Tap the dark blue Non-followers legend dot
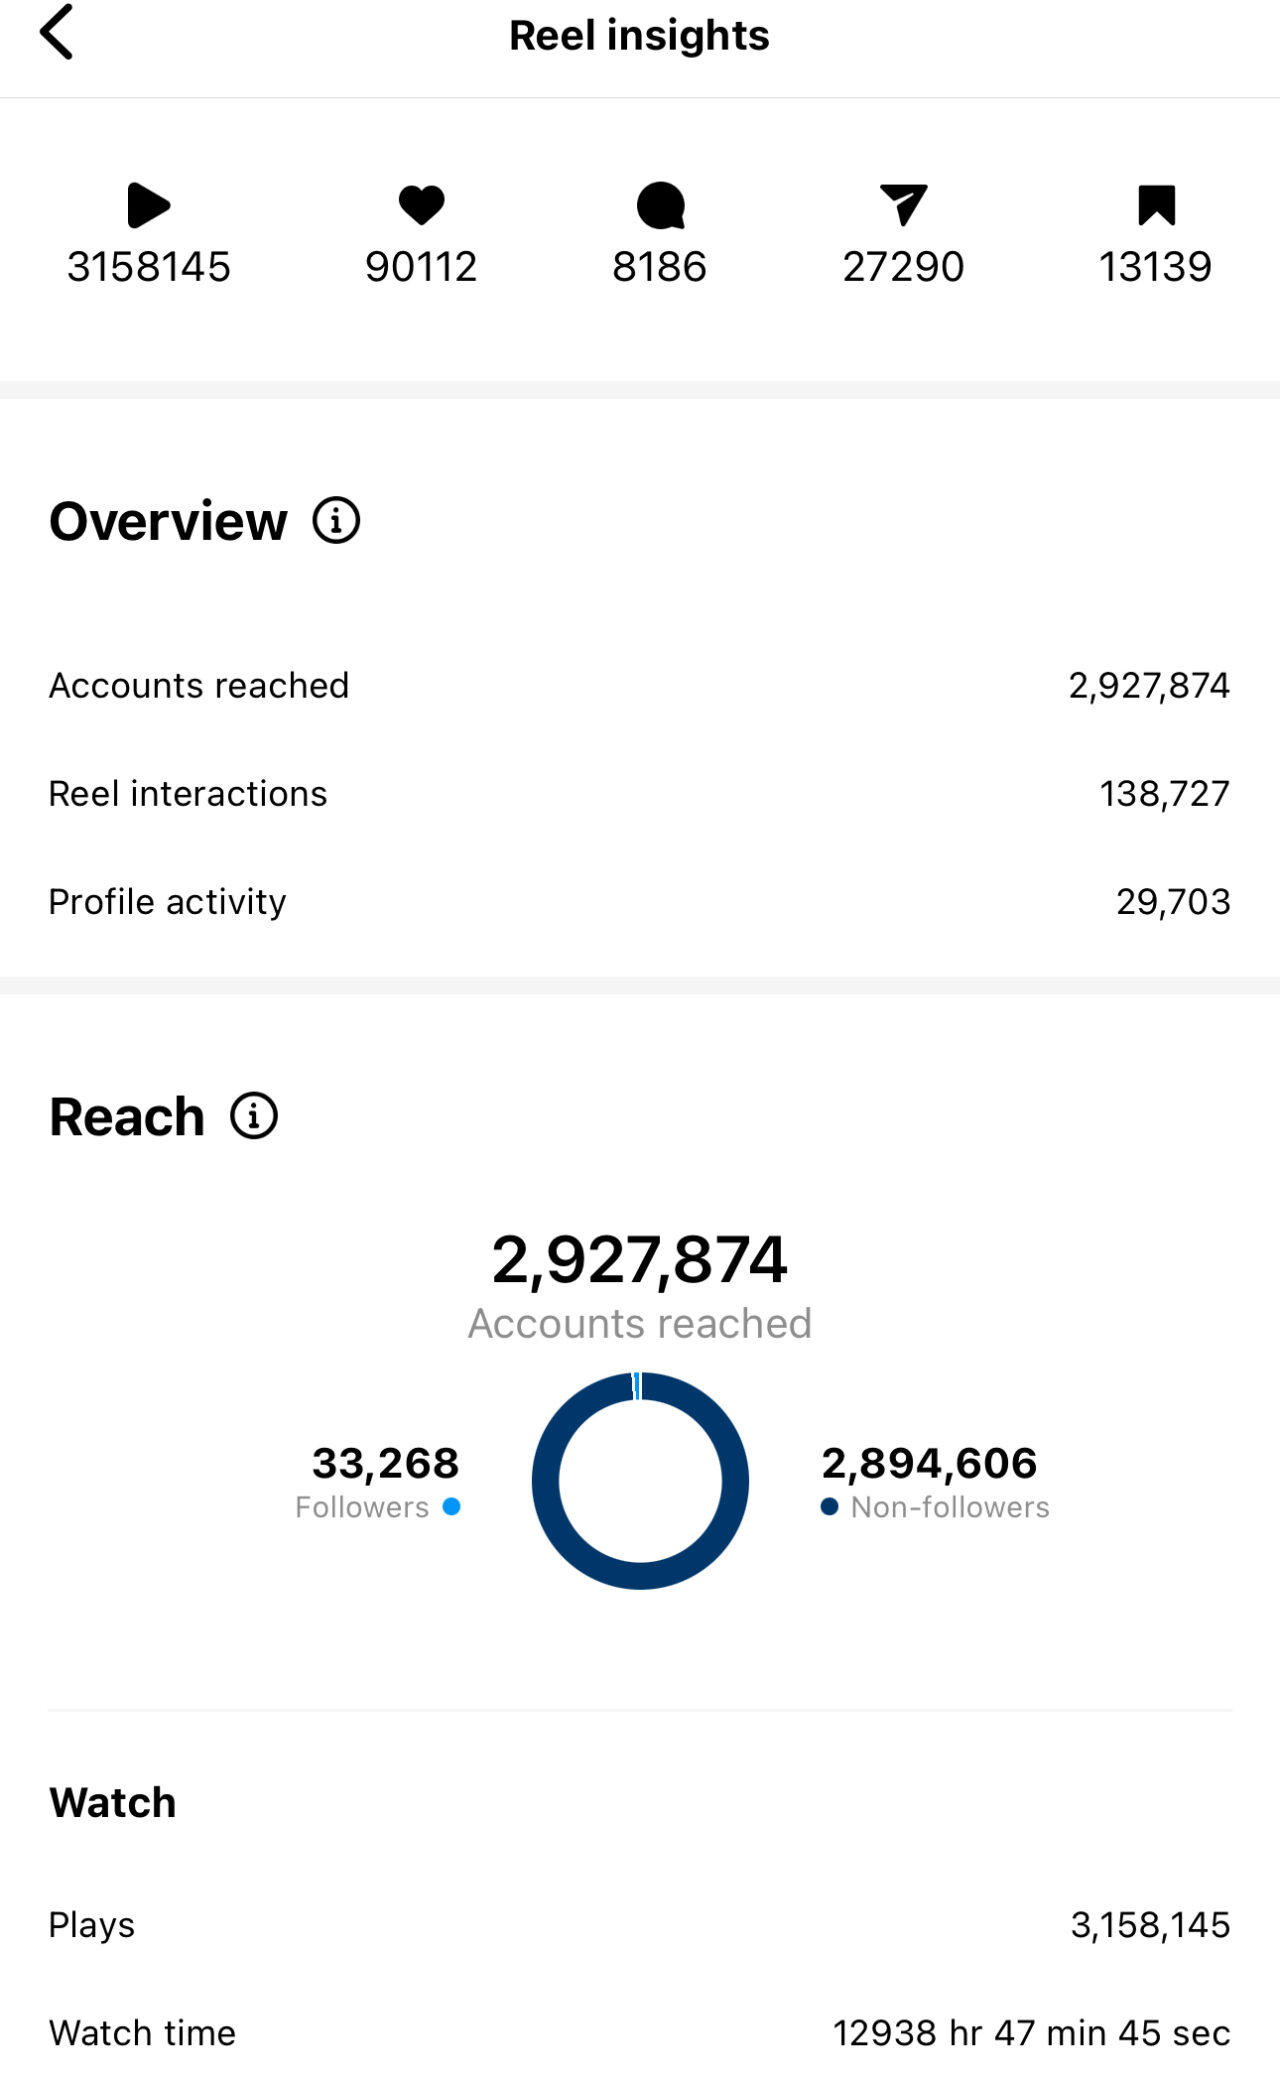This screenshot has width=1280, height=2080. (x=829, y=1507)
